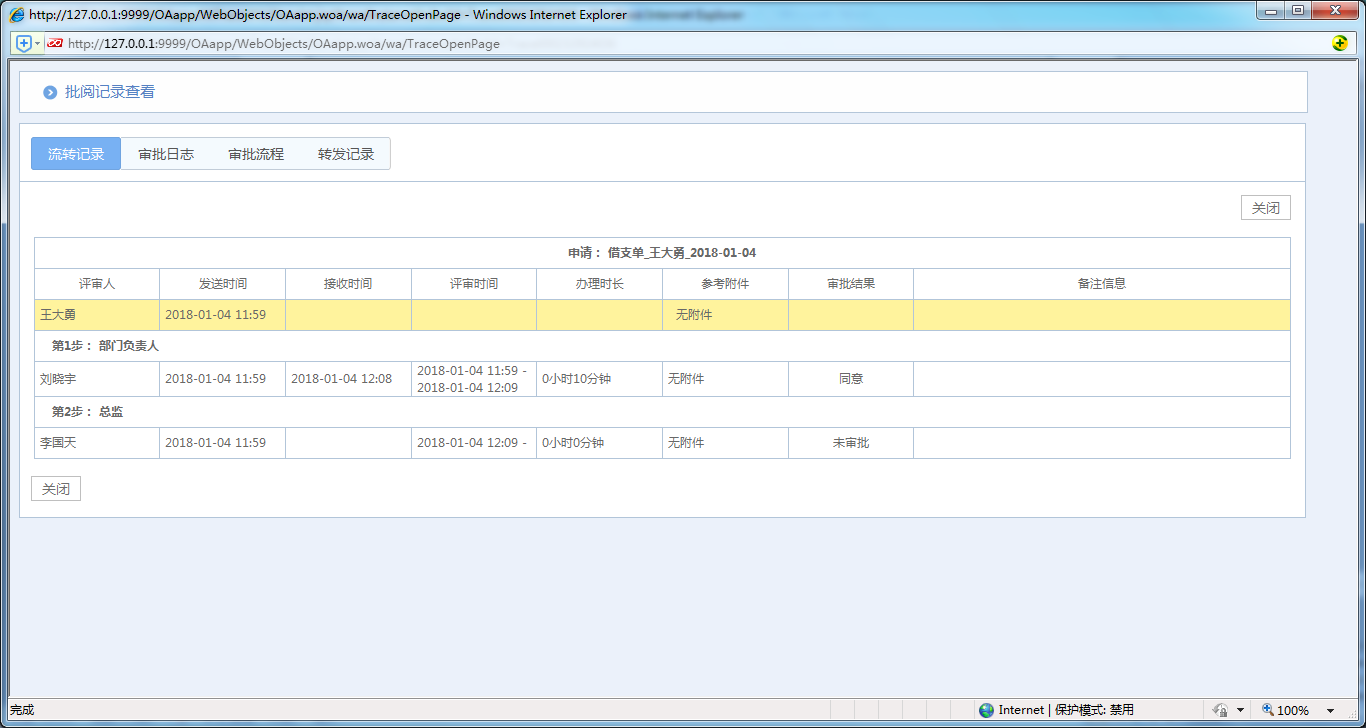This screenshot has width=1366, height=728.
Task: Open the 审批日志 tab
Action: tap(166, 154)
